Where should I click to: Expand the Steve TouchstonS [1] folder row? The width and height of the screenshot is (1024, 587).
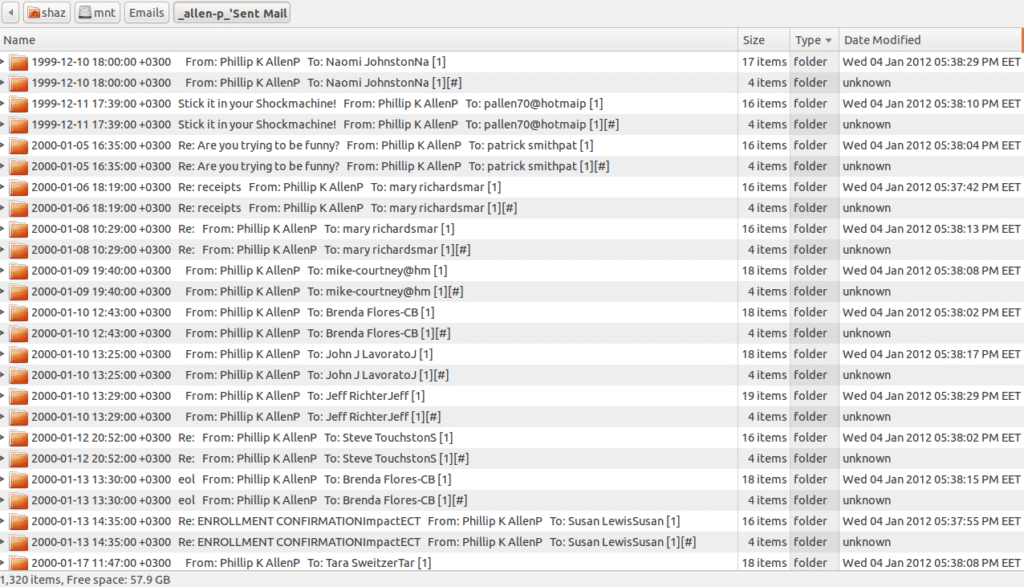click(x=3, y=438)
